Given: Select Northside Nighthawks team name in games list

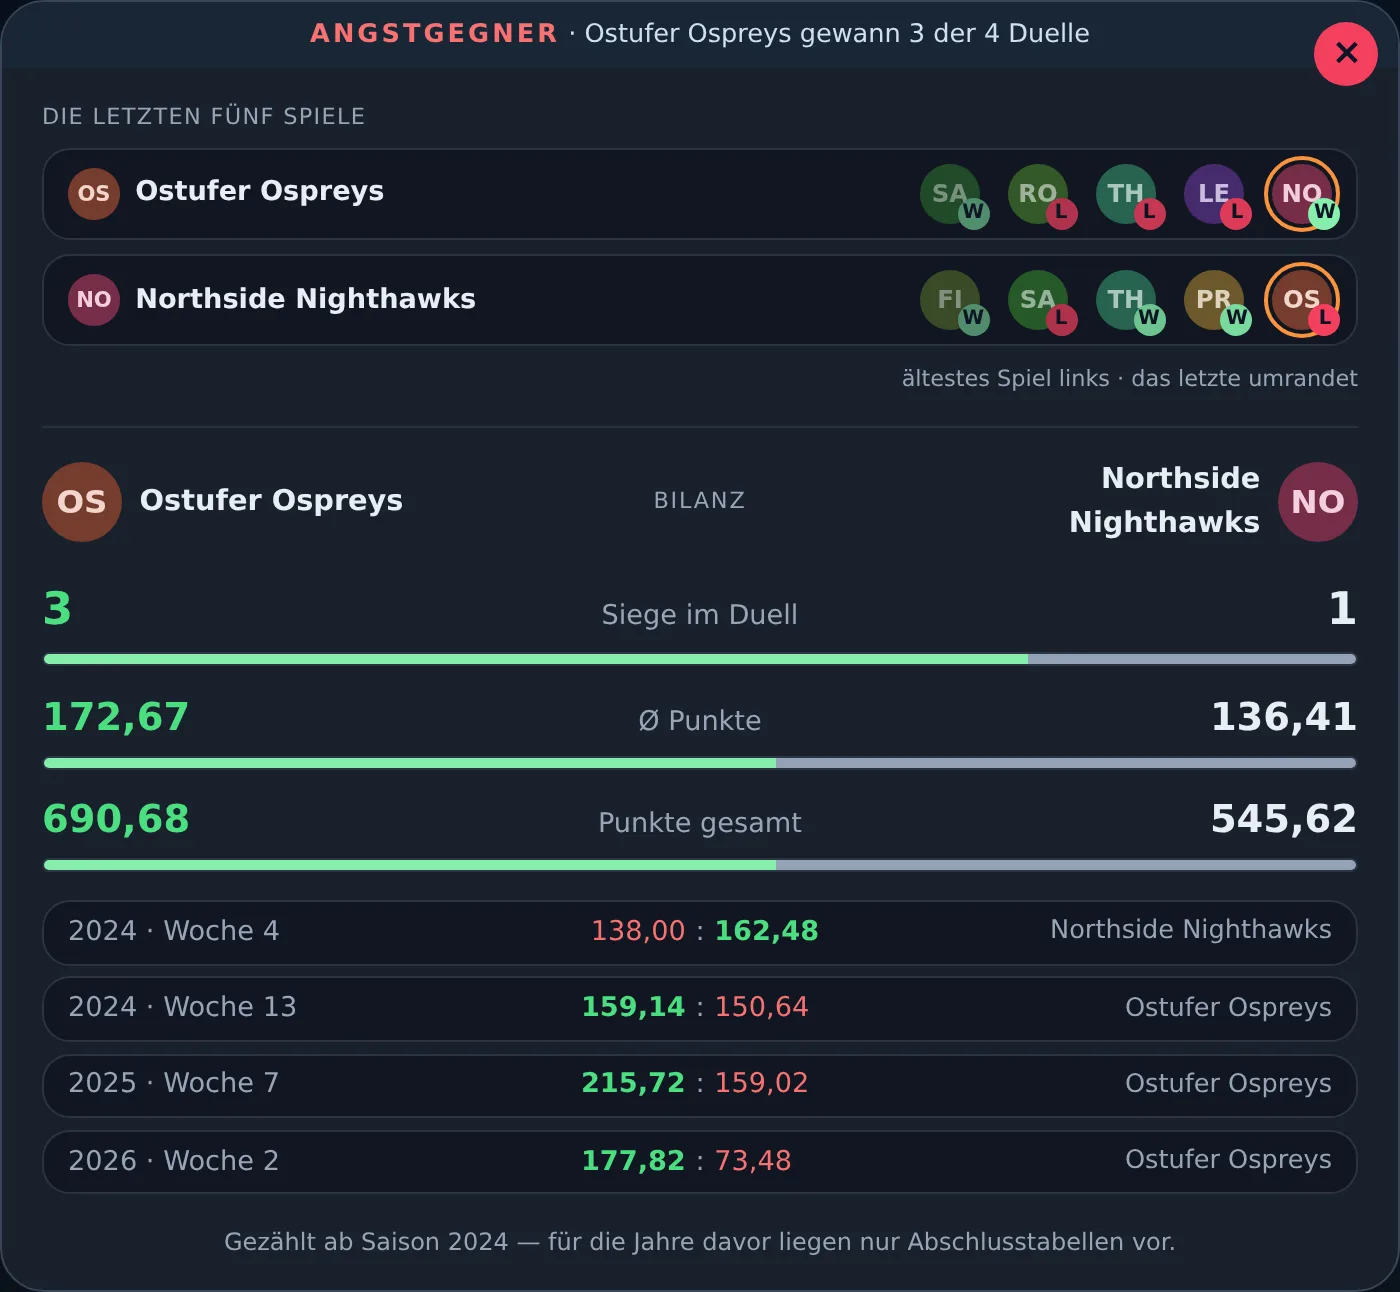Looking at the screenshot, I should 306,299.
